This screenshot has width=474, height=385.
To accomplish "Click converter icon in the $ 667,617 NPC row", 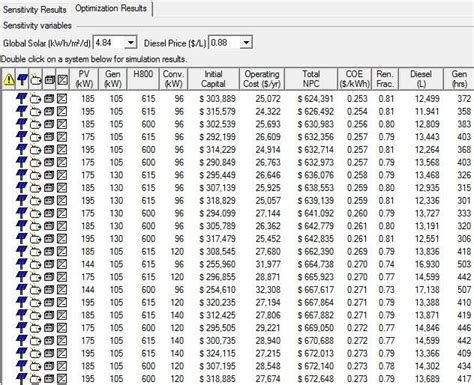I will 62,290.
